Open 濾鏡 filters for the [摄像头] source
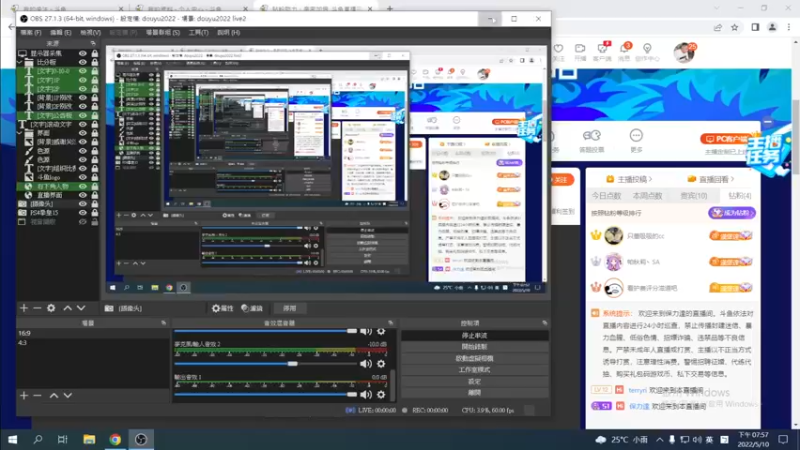 pyautogui.click(x=252, y=308)
